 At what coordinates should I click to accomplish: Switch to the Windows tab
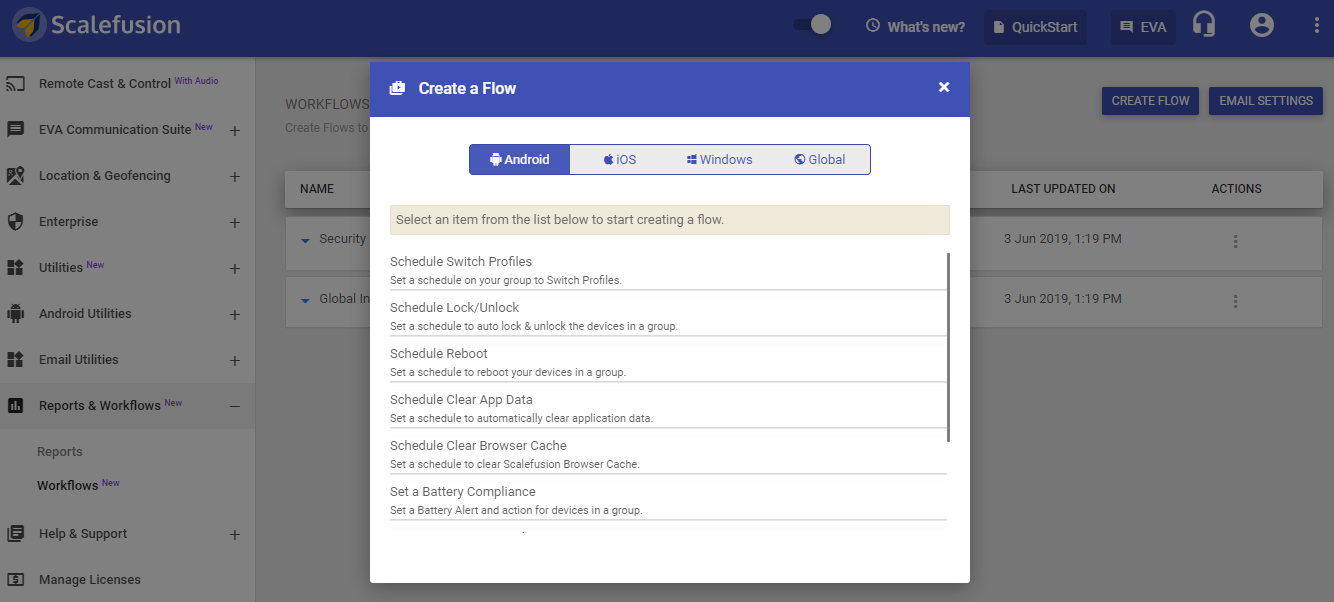point(720,160)
